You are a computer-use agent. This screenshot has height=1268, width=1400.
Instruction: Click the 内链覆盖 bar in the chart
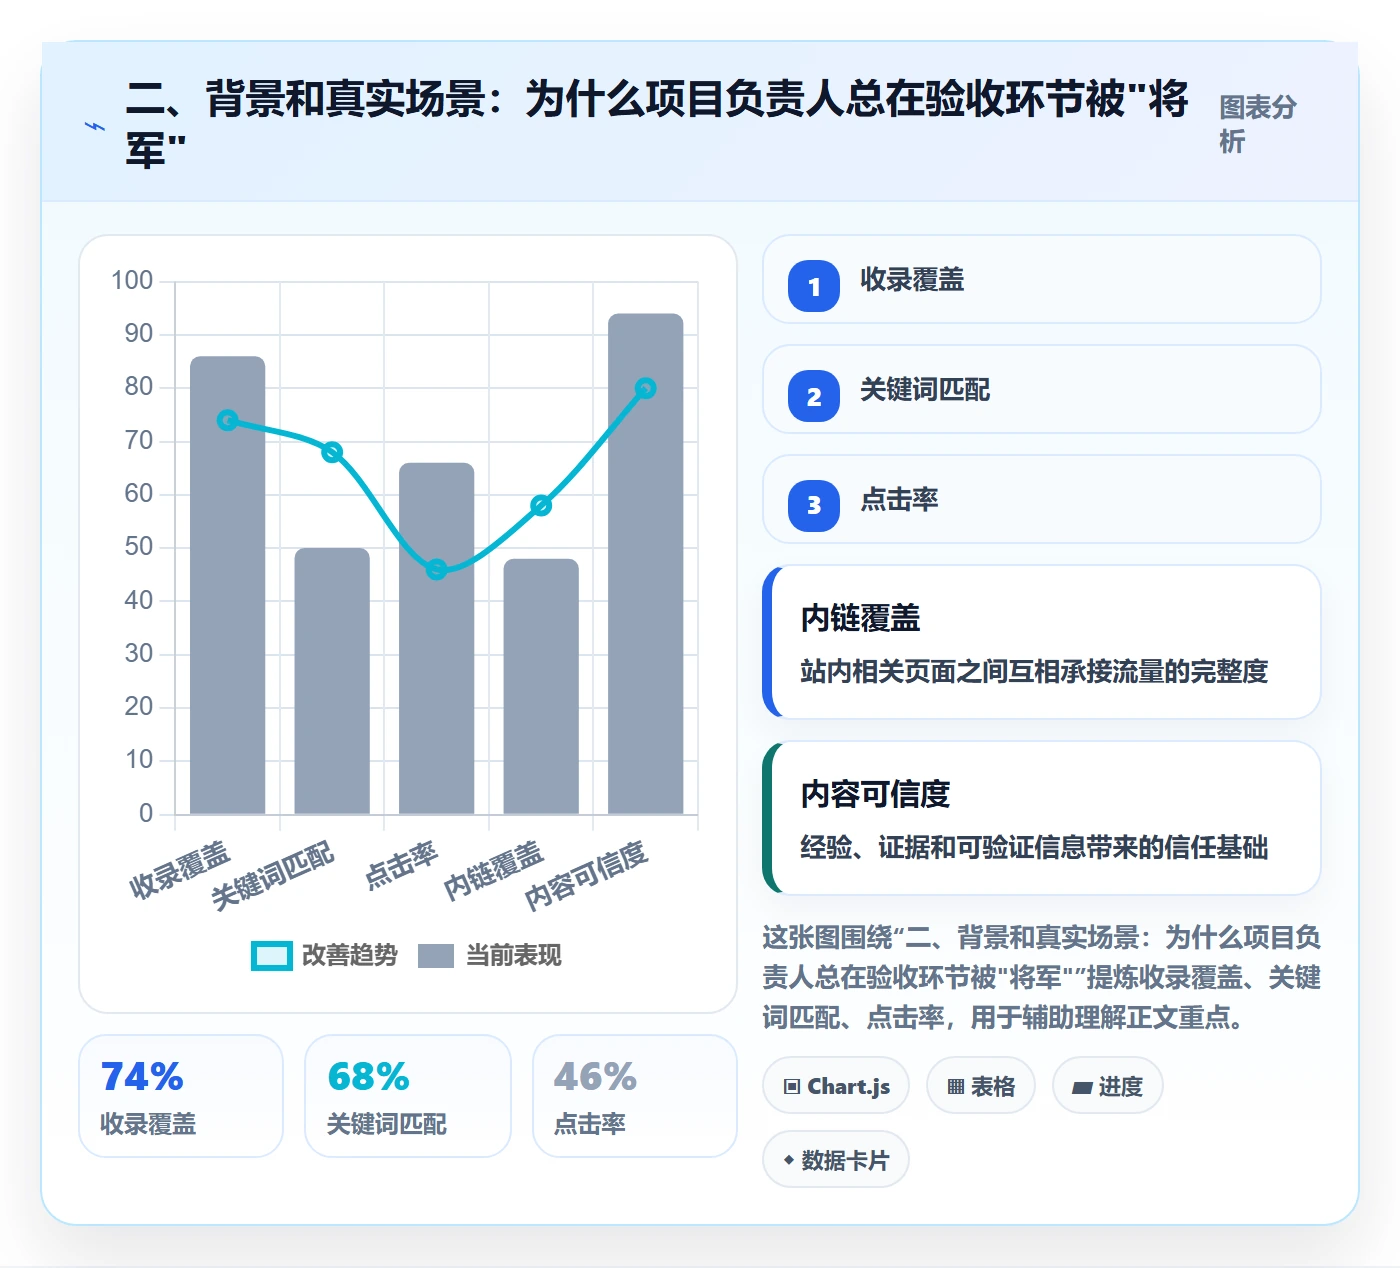tap(541, 686)
